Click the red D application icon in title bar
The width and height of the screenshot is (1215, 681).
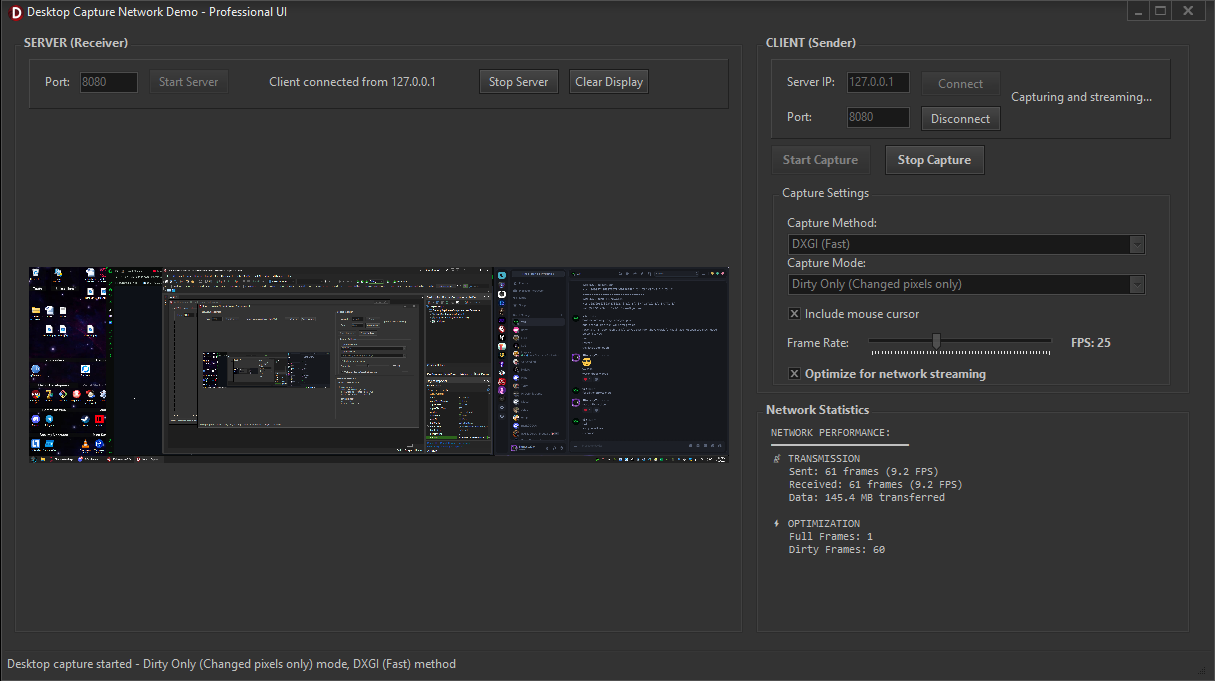point(14,12)
